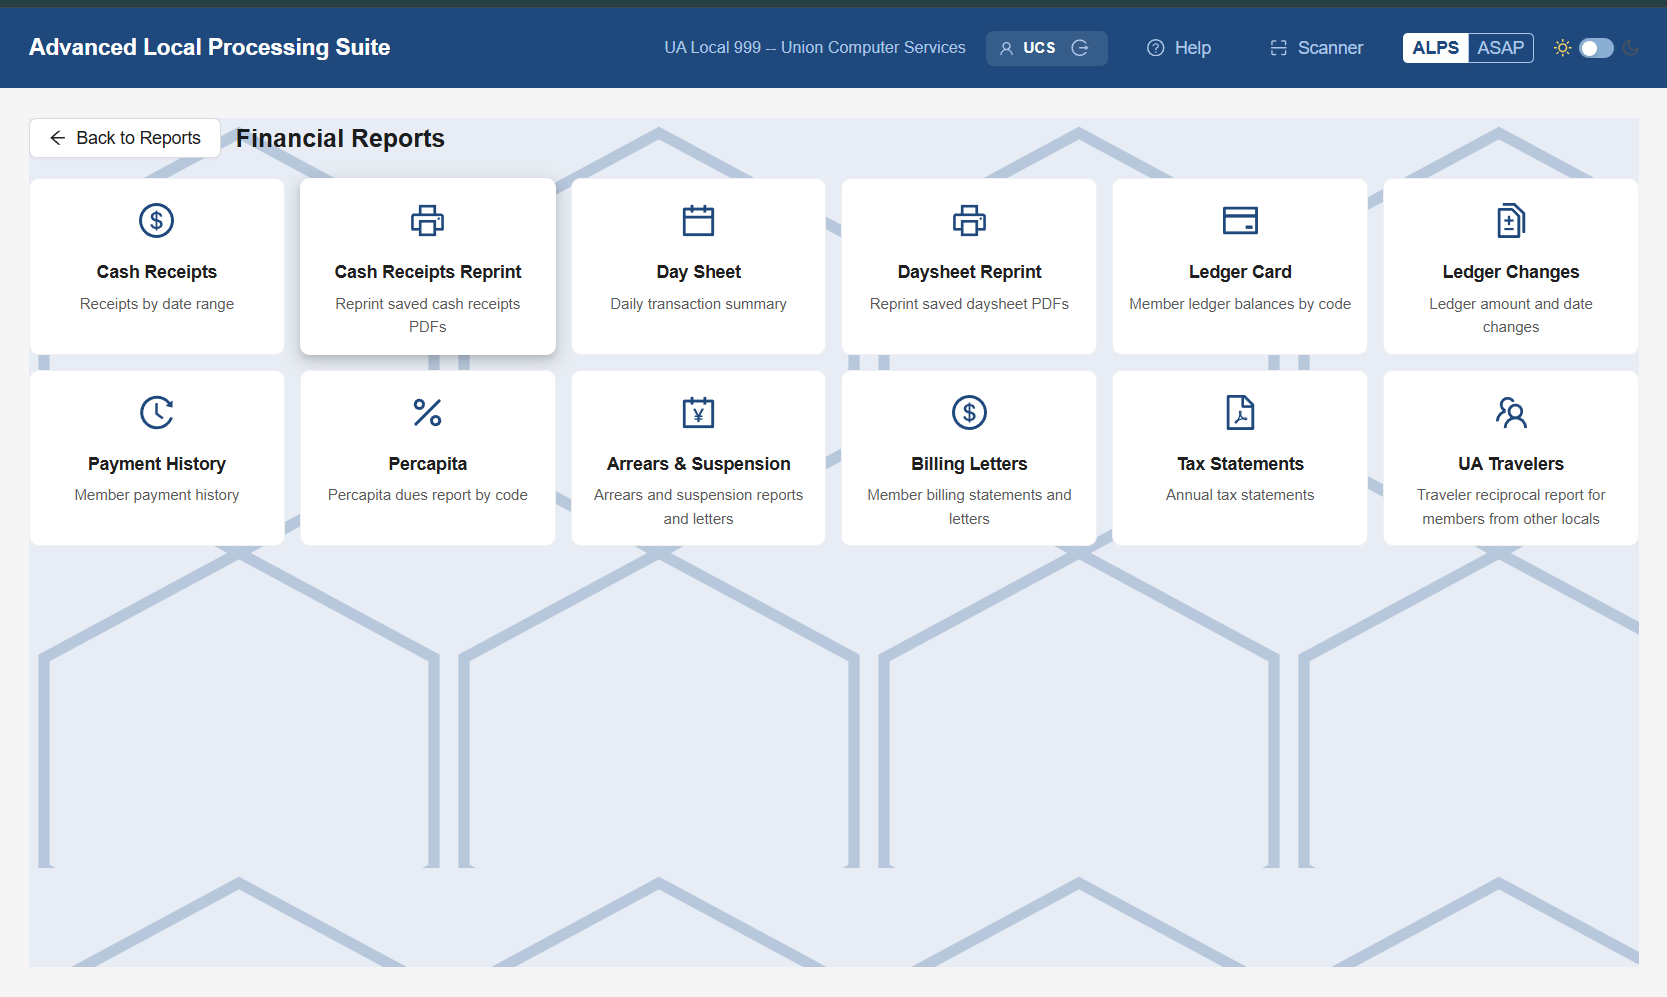Click the Advanced Local Processing Suite title
This screenshot has height=997, width=1667.
tap(209, 47)
